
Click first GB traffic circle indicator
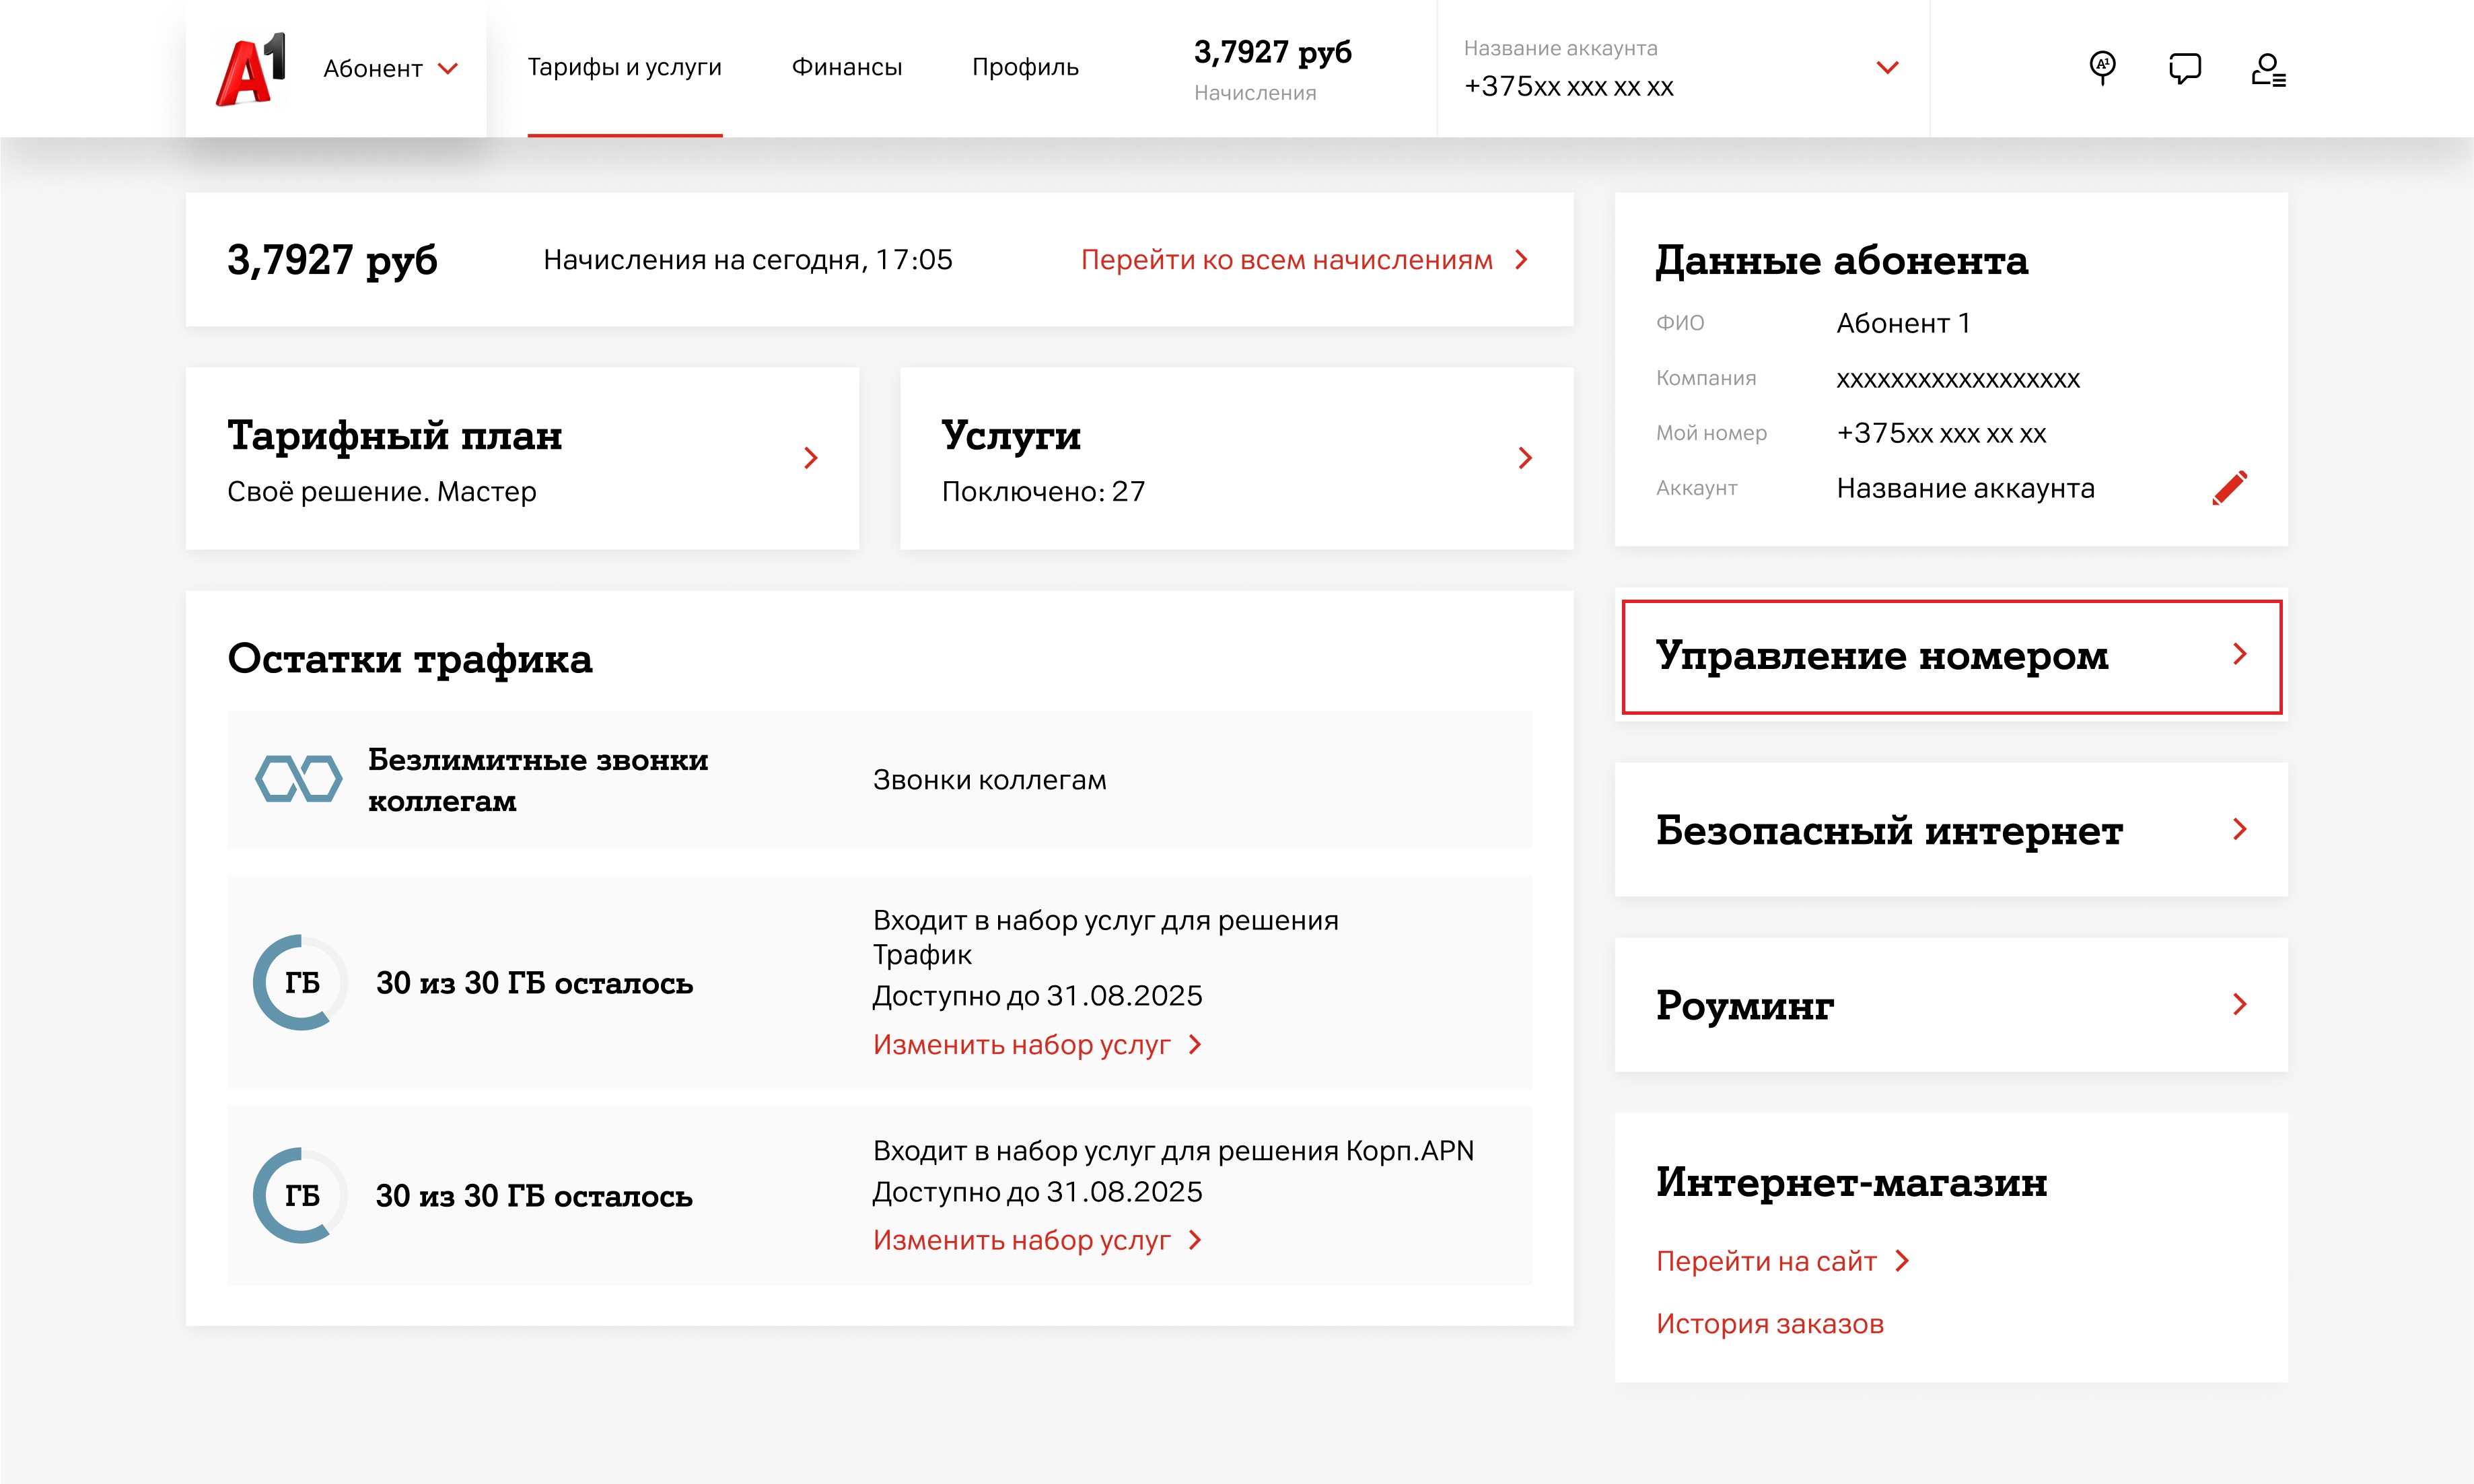click(x=300, y=982)
